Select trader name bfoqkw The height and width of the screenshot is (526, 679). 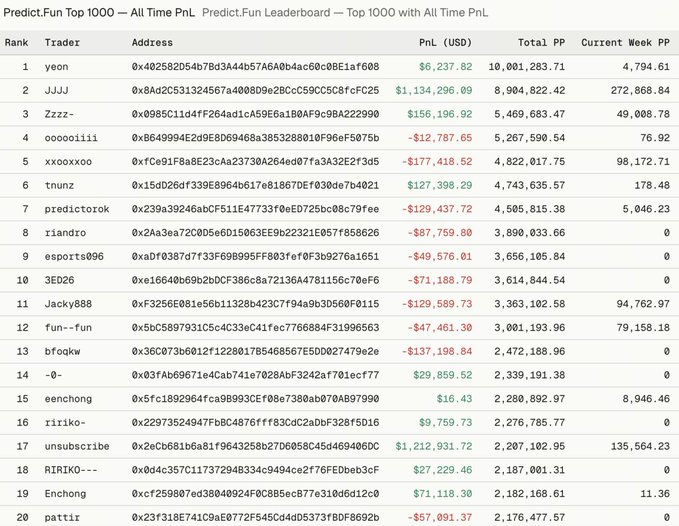(x=62, y=352)
